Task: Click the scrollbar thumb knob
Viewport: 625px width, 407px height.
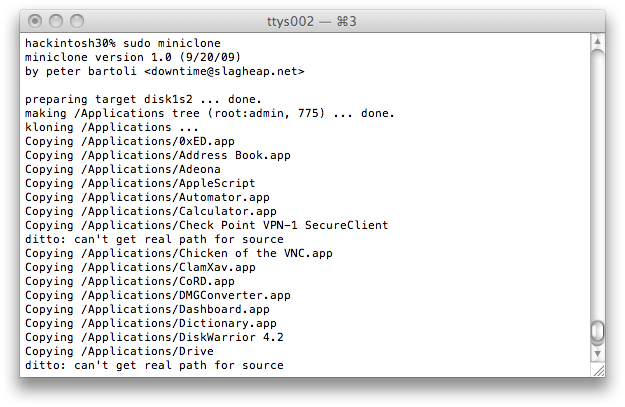Action: coord(597,332)
